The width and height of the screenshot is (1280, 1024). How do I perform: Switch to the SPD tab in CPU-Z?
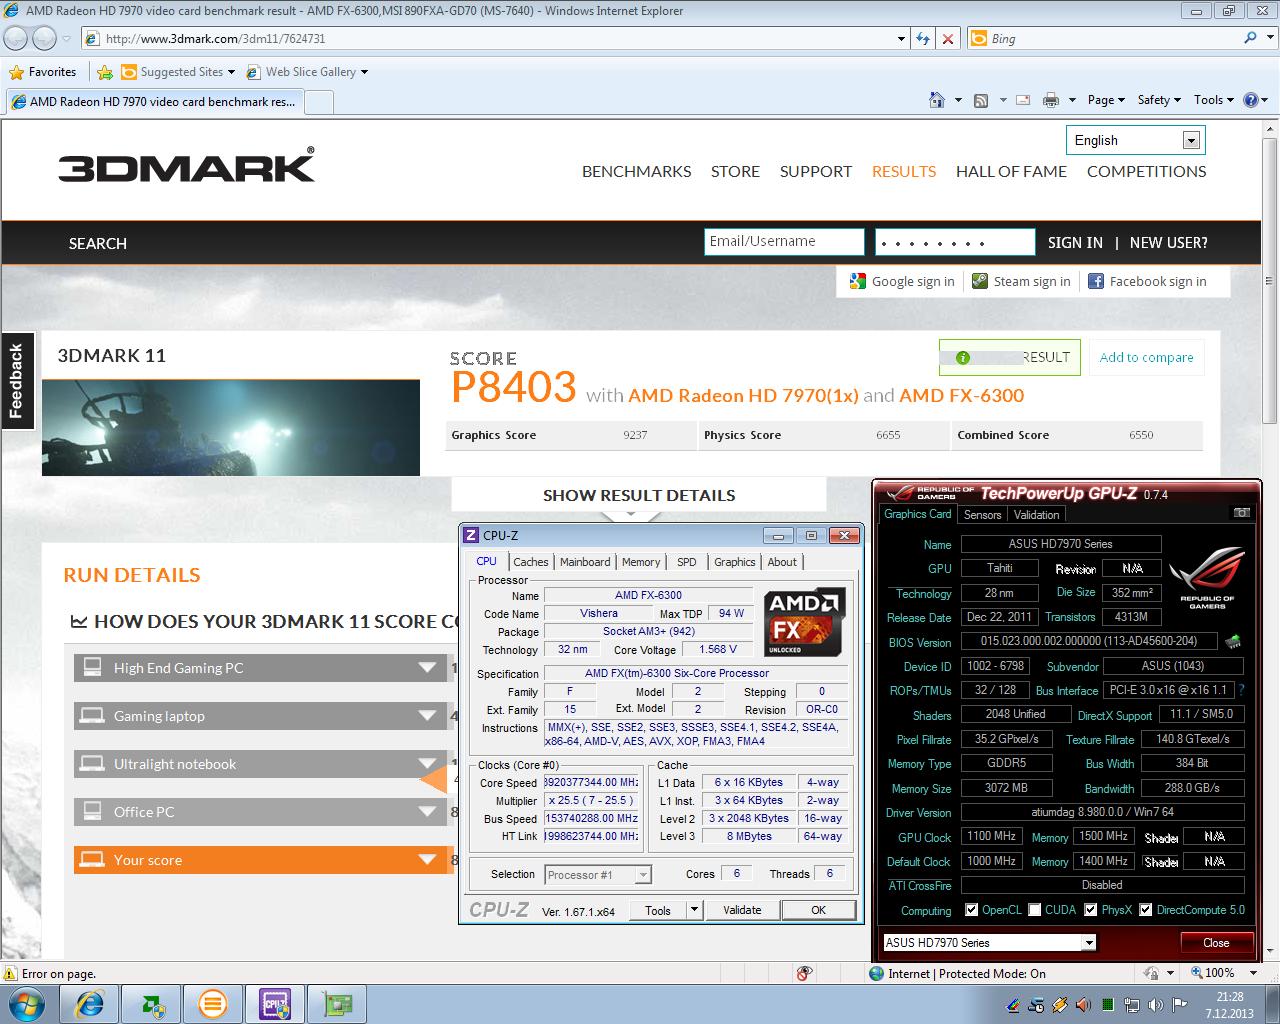(687, 562)
